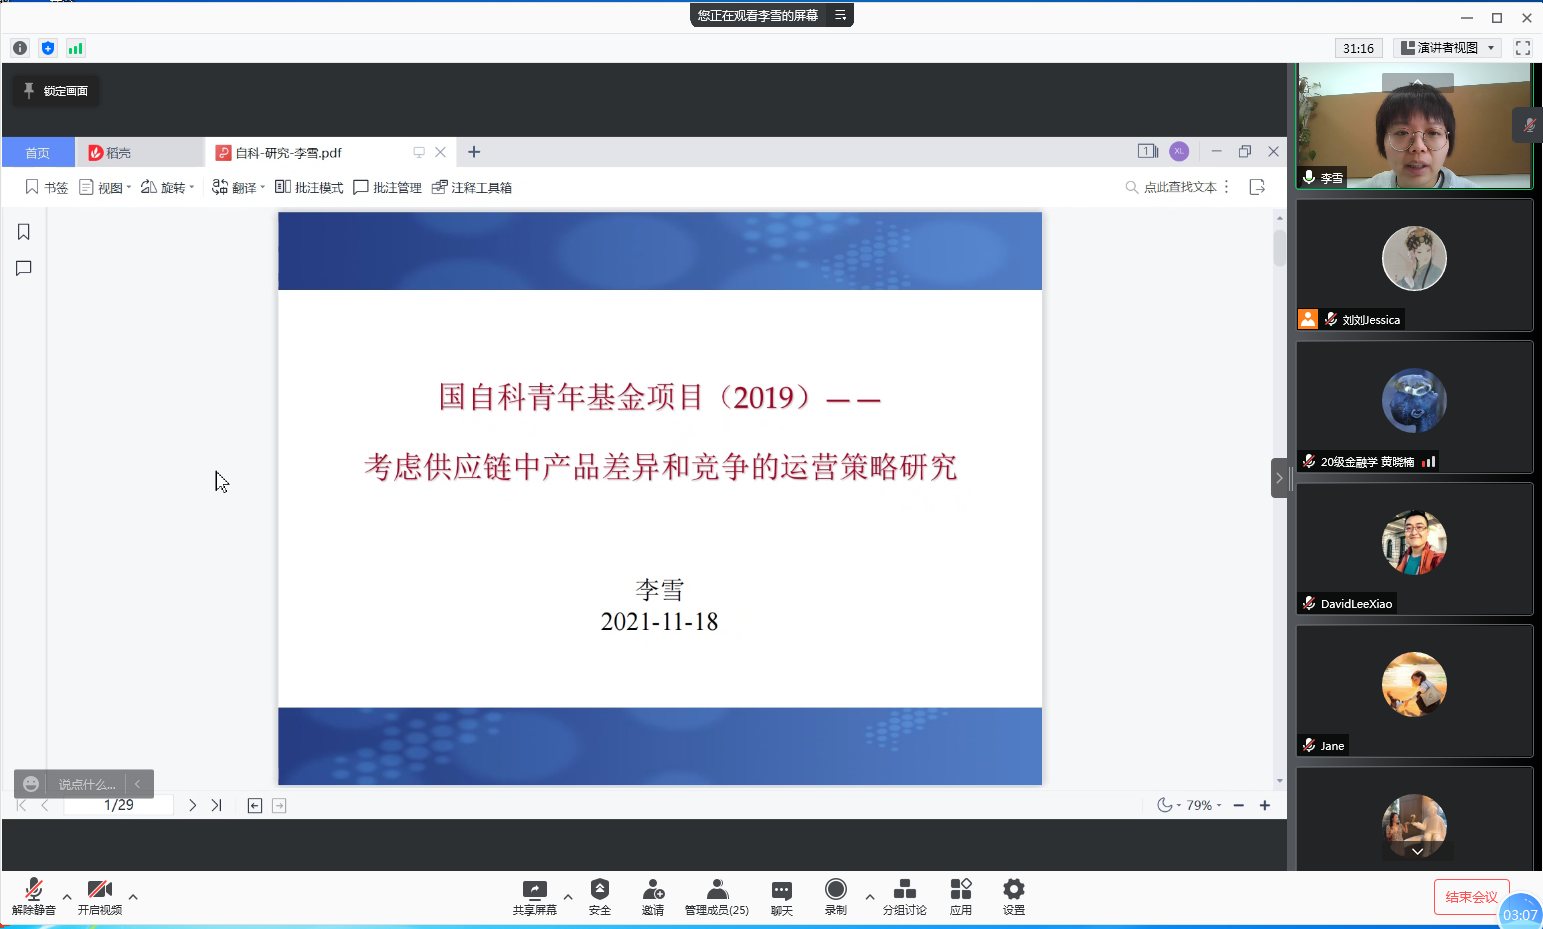
Task: Select the 稻壳 tab
Action: (110, 153)
